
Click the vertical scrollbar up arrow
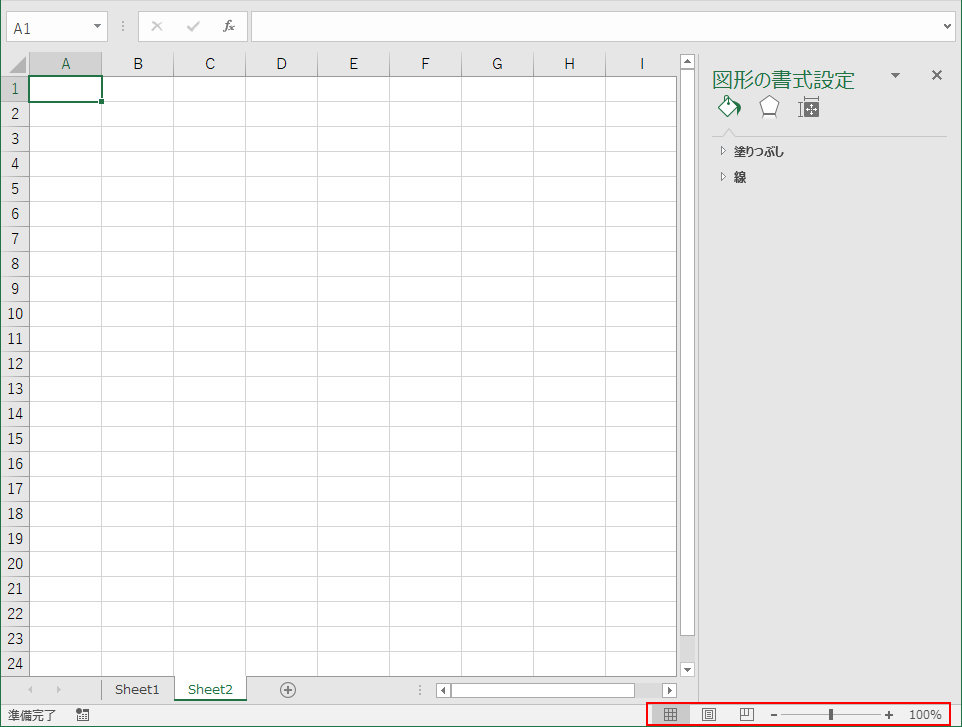[x=687, y=61]
